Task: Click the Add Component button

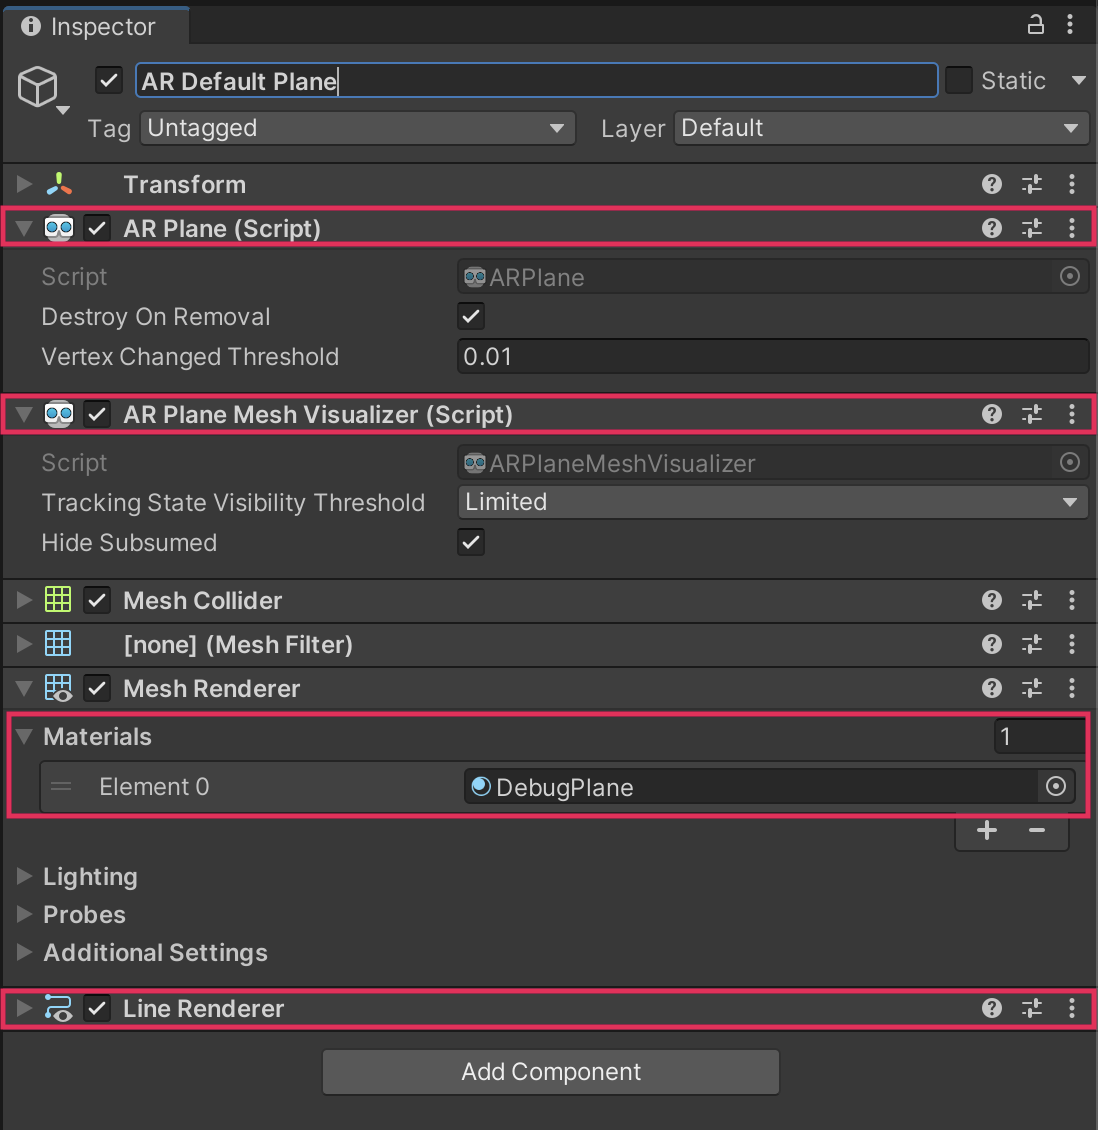Action: point(551,1072)
